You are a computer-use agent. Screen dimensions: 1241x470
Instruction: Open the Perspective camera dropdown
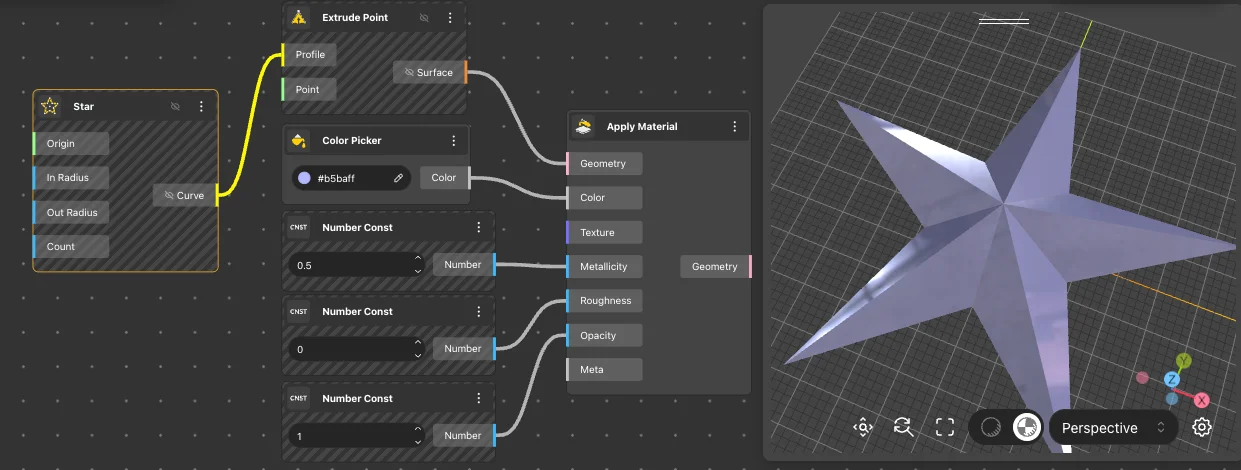point(1113,428)
